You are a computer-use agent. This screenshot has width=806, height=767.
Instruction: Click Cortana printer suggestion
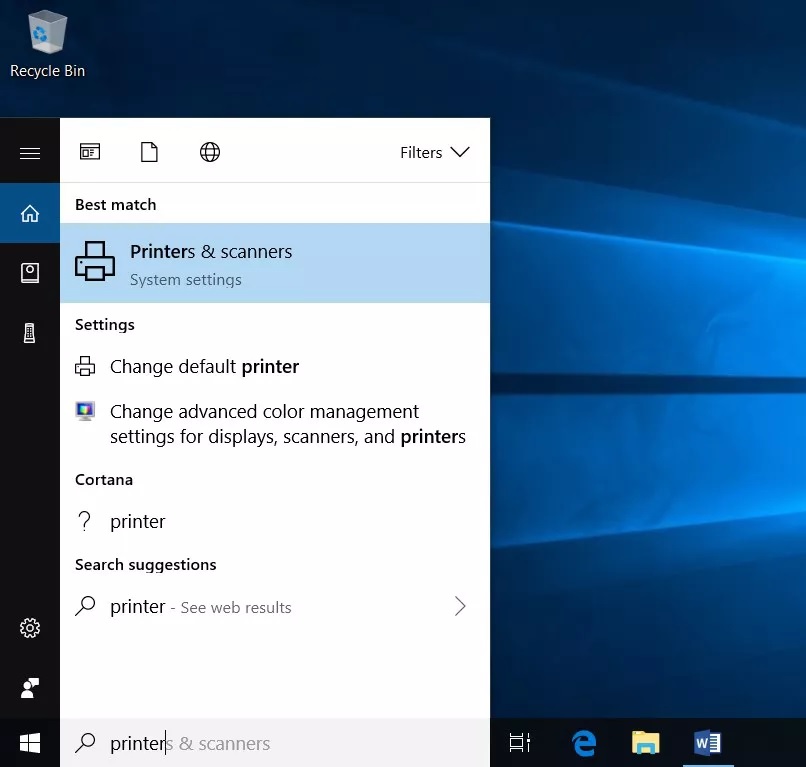tap(138, 522)
